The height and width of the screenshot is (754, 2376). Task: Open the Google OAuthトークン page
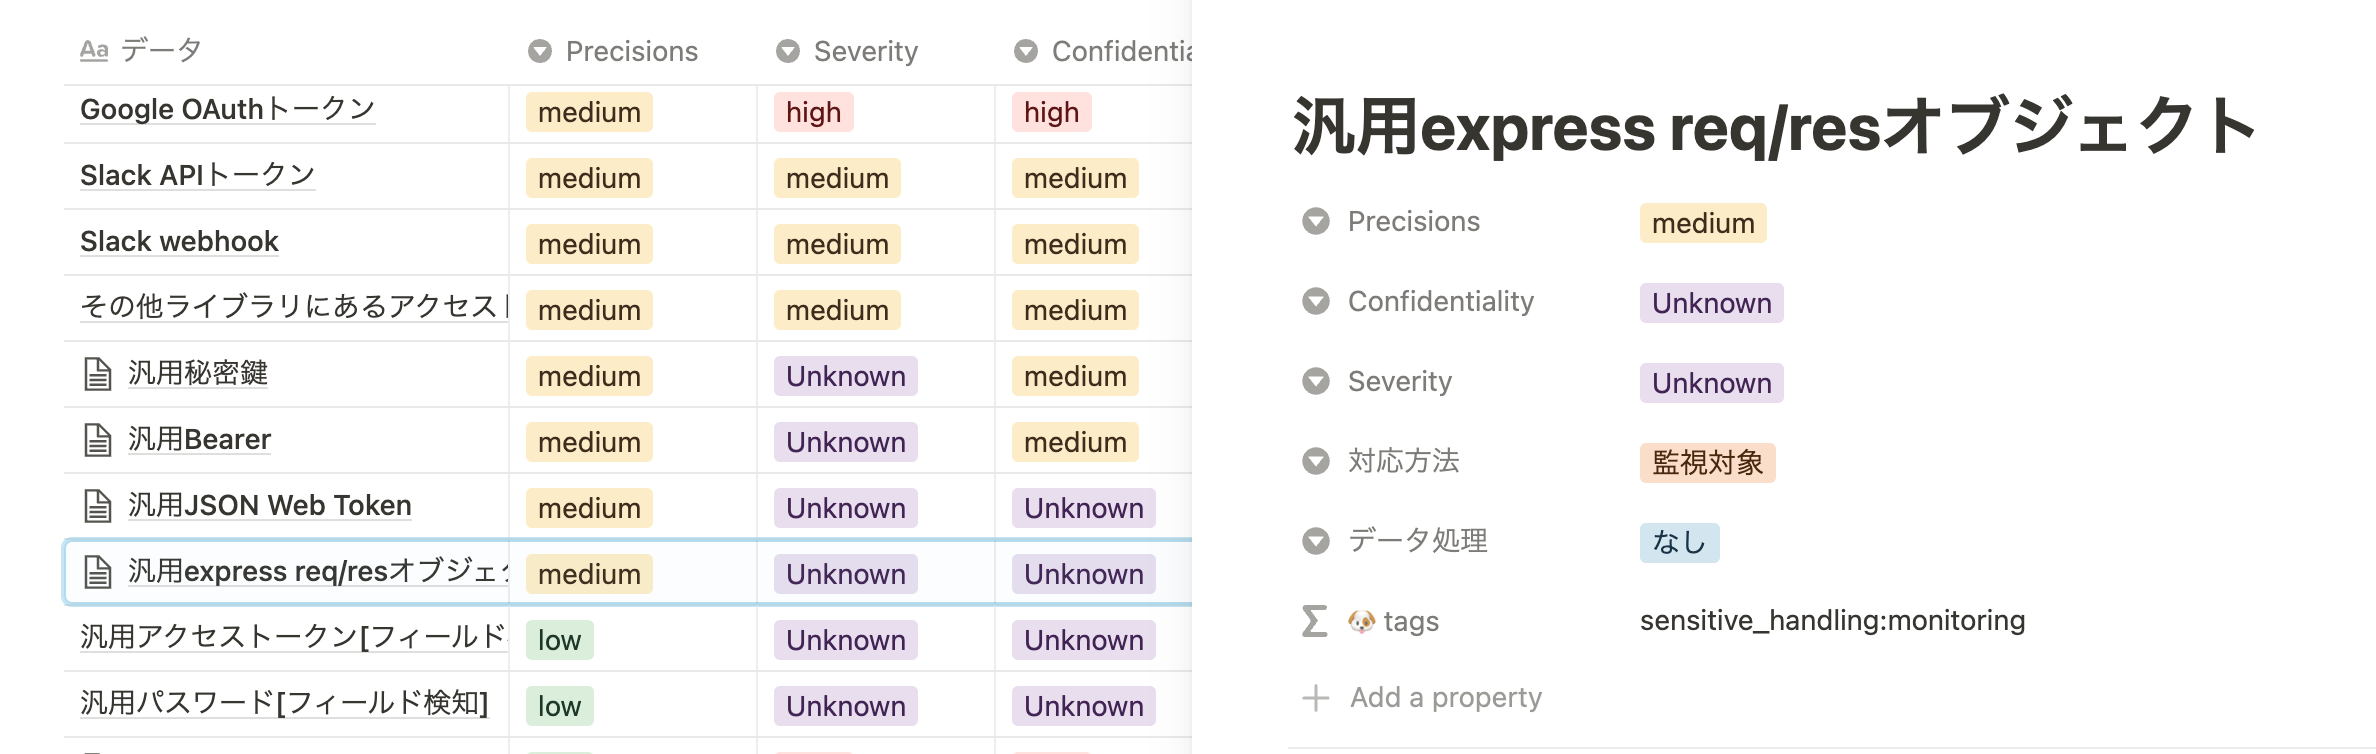tap(227, 109)
